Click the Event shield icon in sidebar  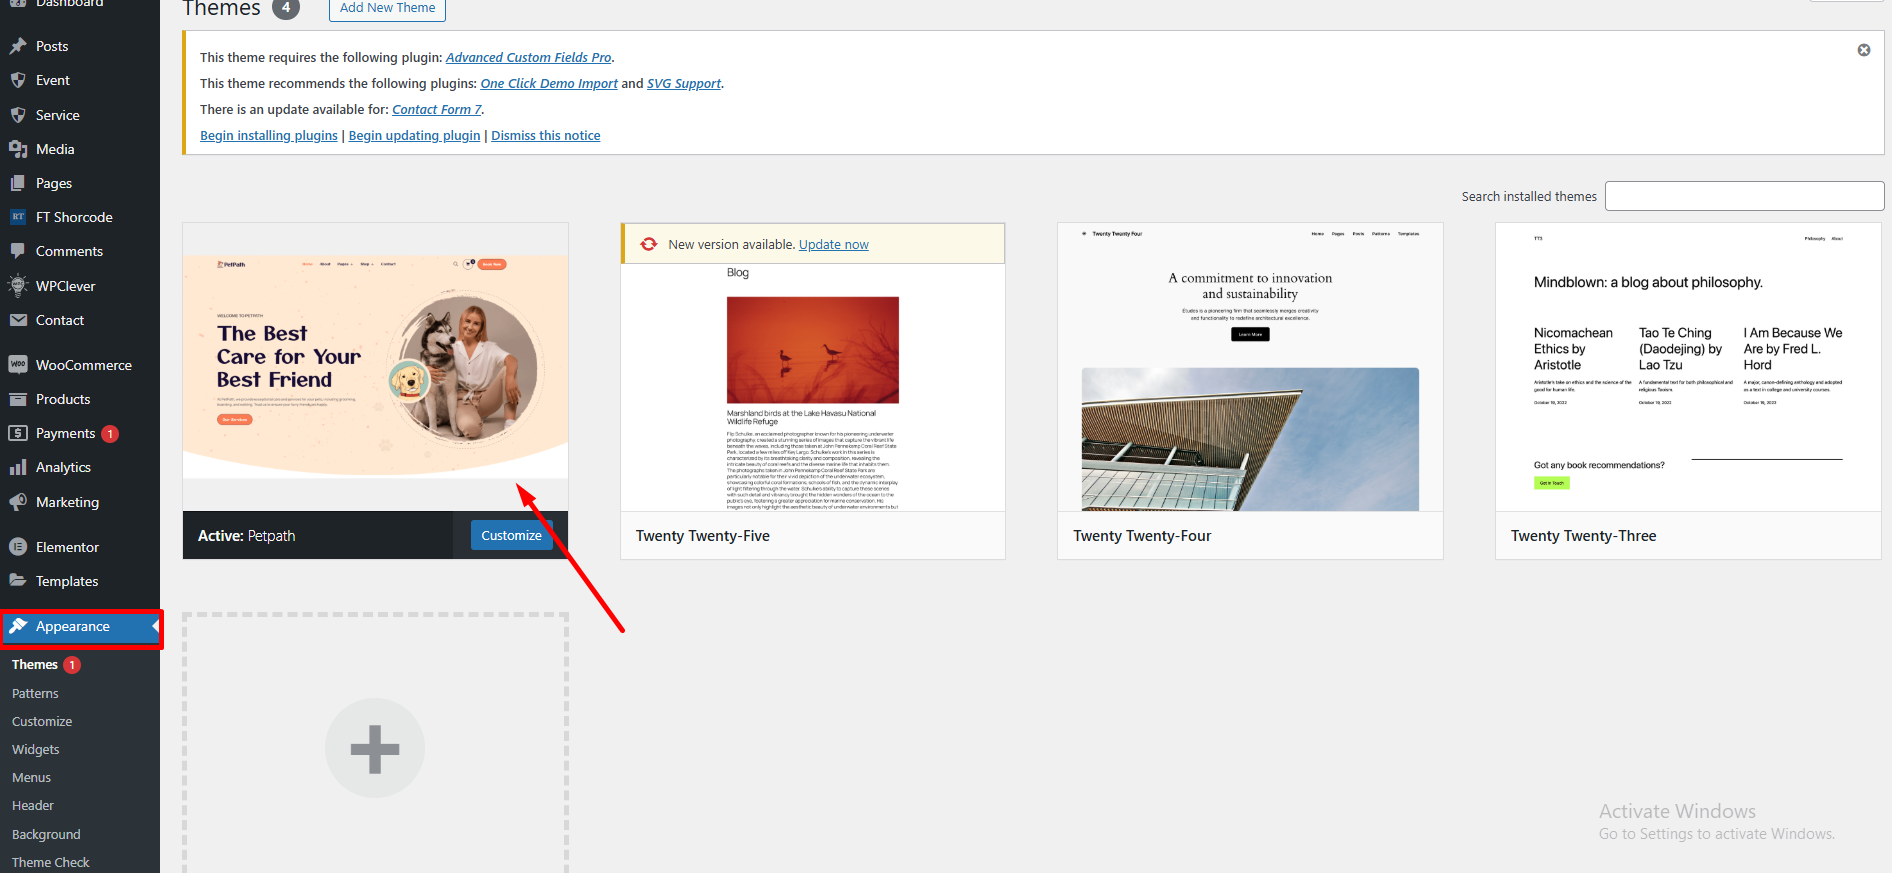pyautogui.click(x=18, y=80)
